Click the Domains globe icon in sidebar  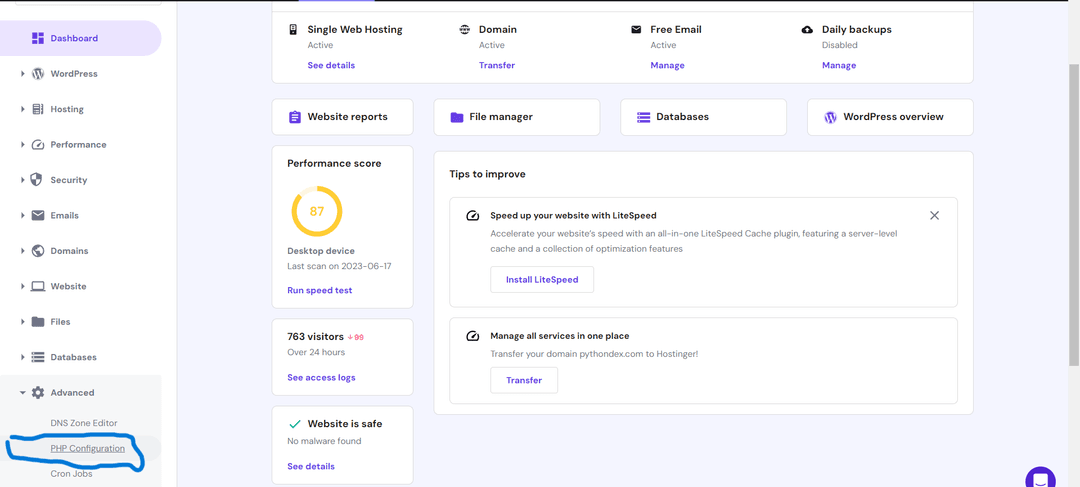point(38,251)
